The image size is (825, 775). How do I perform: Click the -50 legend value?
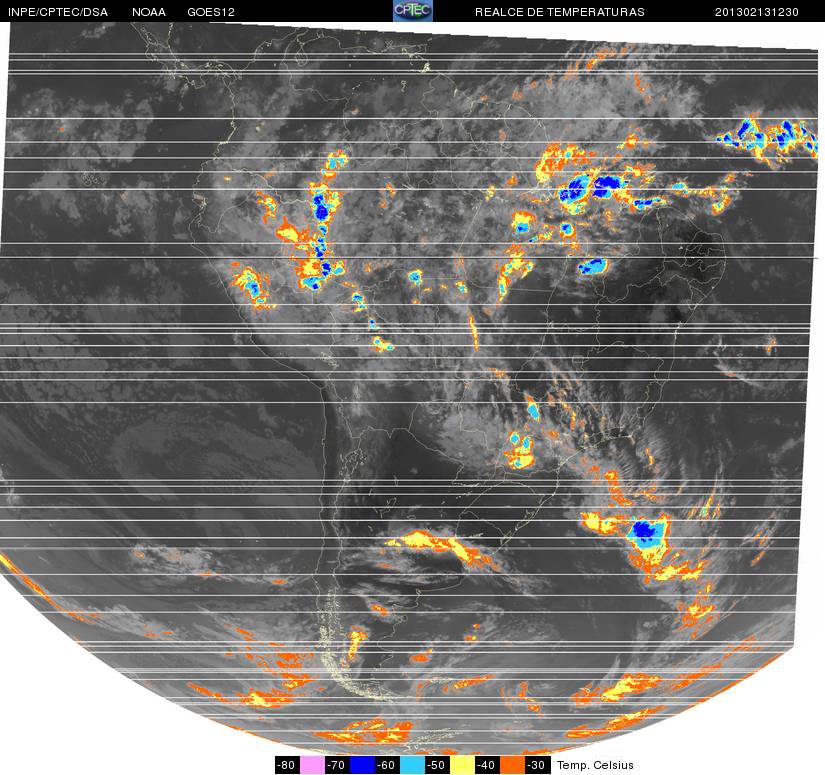[x=438, y=765]
